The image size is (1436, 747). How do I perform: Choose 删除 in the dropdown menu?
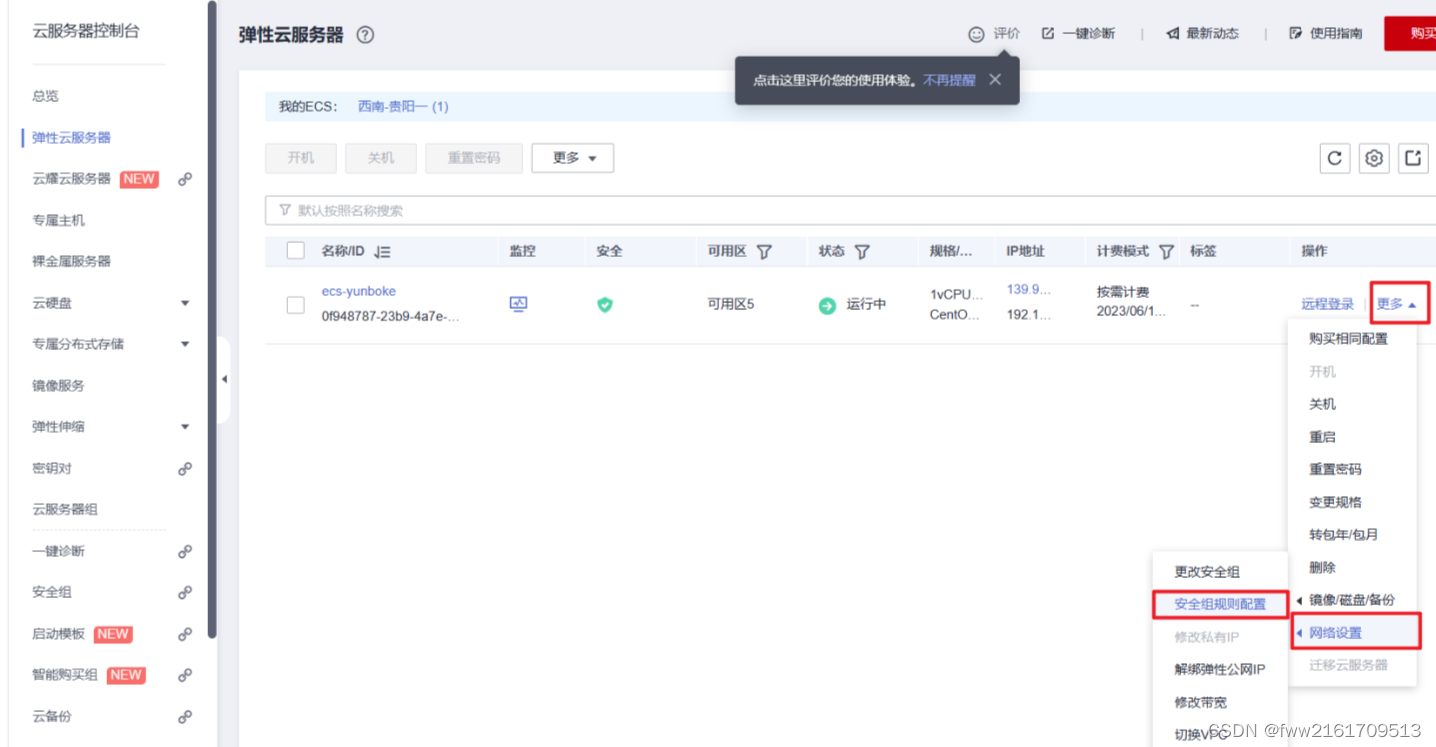pyautogui.click(x=1323, y=567)
